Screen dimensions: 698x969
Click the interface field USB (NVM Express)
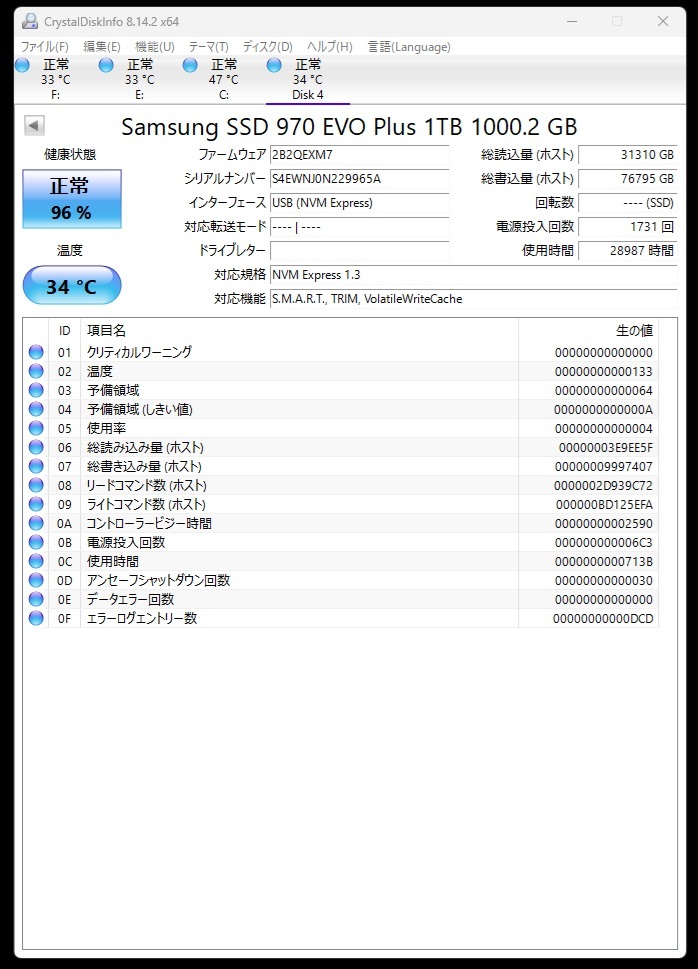[x=360, y=203]
